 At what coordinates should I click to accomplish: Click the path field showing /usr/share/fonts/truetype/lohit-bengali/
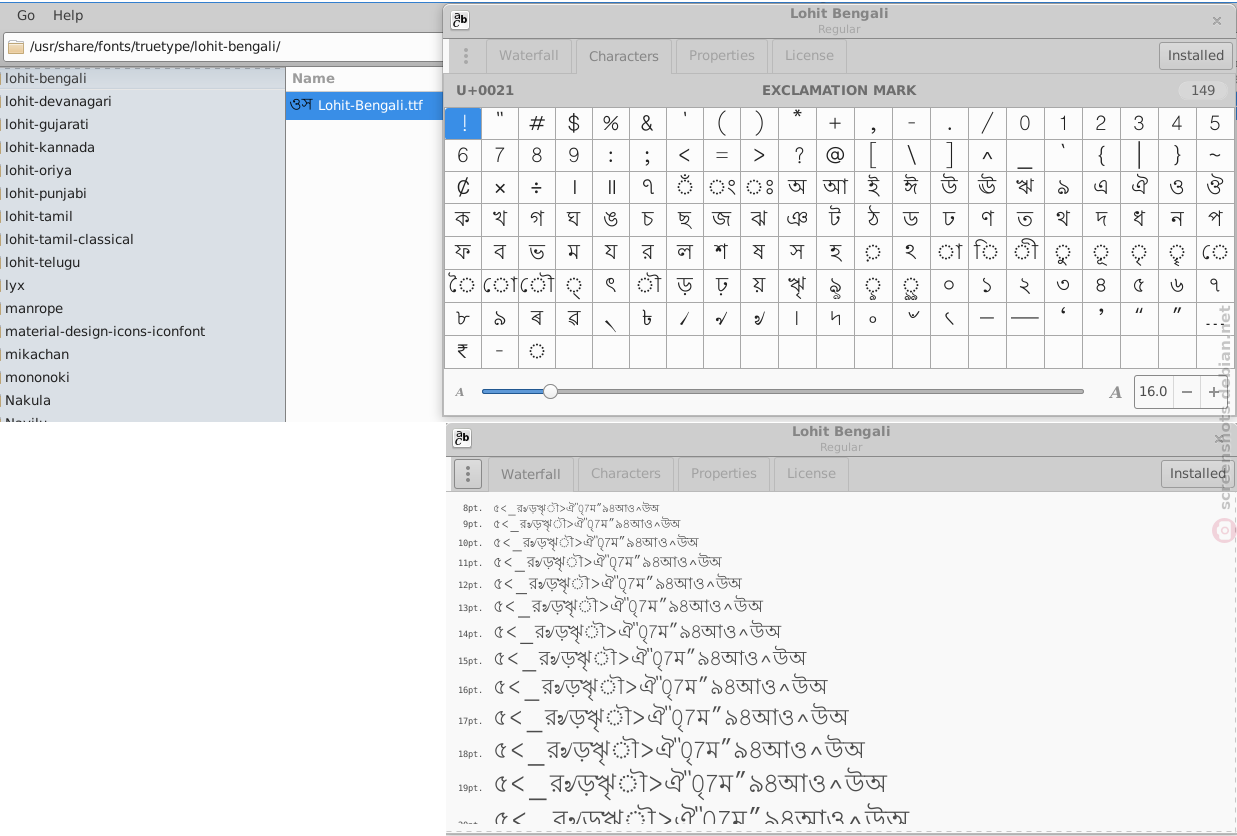pyautogui.click(x=224, y=47)
